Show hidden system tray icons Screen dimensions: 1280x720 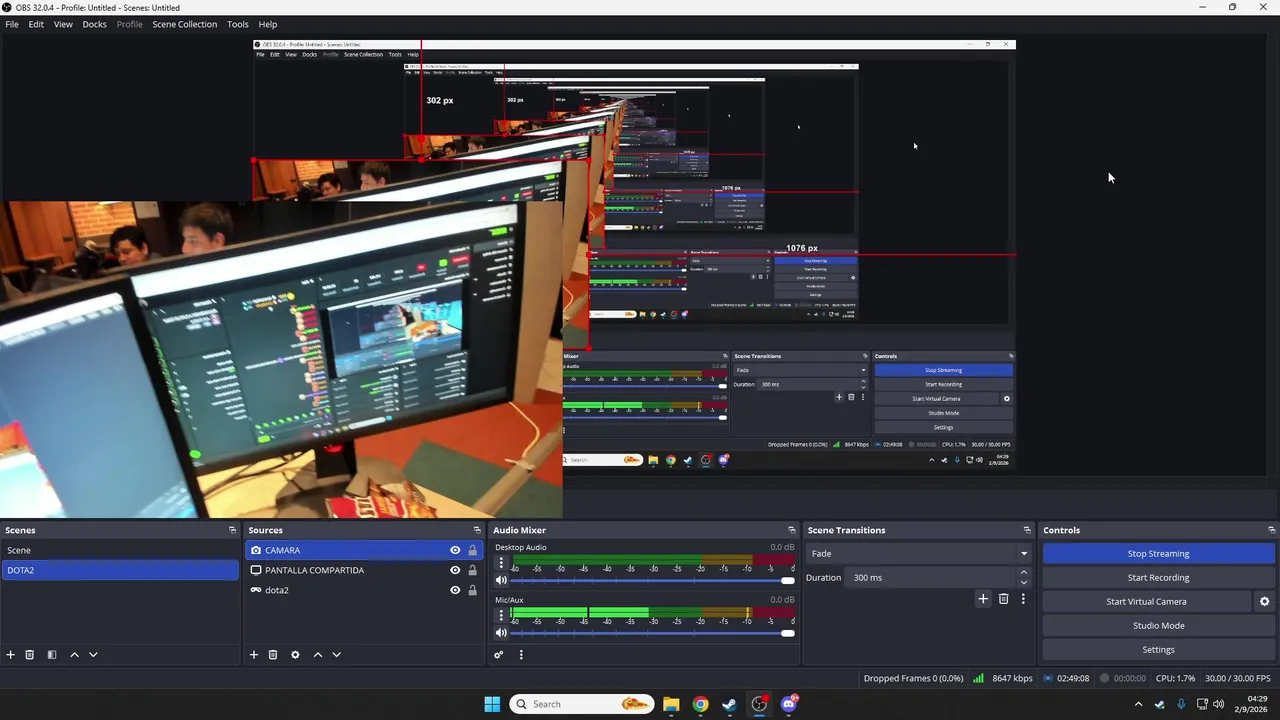[1138, 704]
